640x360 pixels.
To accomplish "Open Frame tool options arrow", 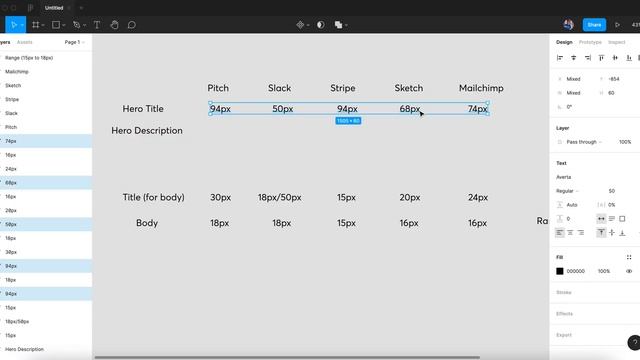I will coord(43,25).
